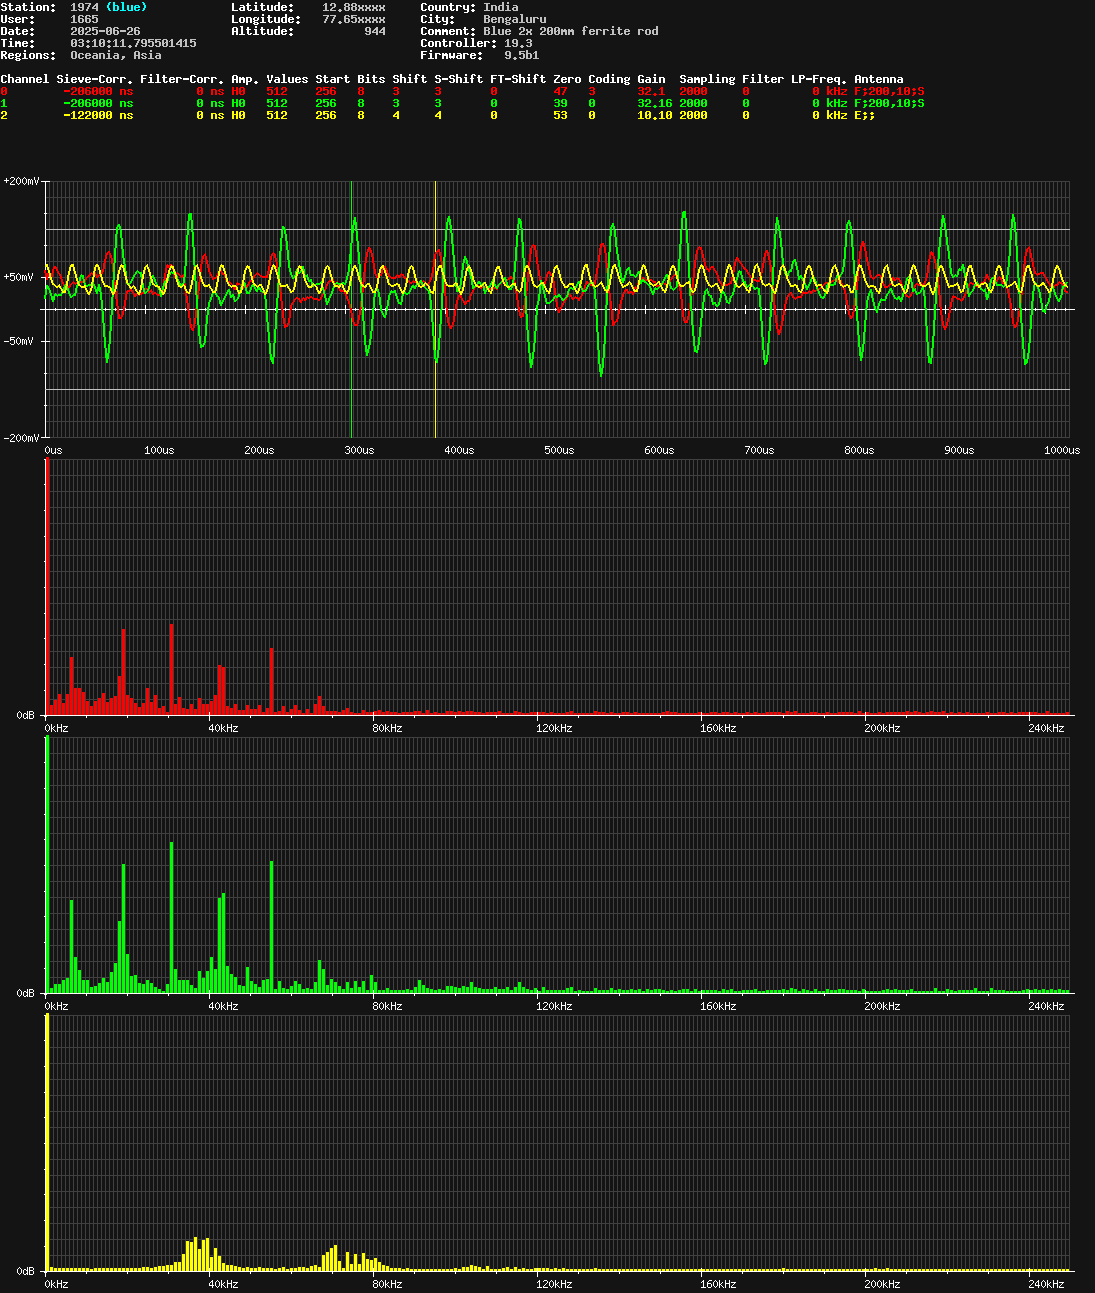Click the red channel zero value 47
This screenshot has height=1293, width=1095.
560,91
